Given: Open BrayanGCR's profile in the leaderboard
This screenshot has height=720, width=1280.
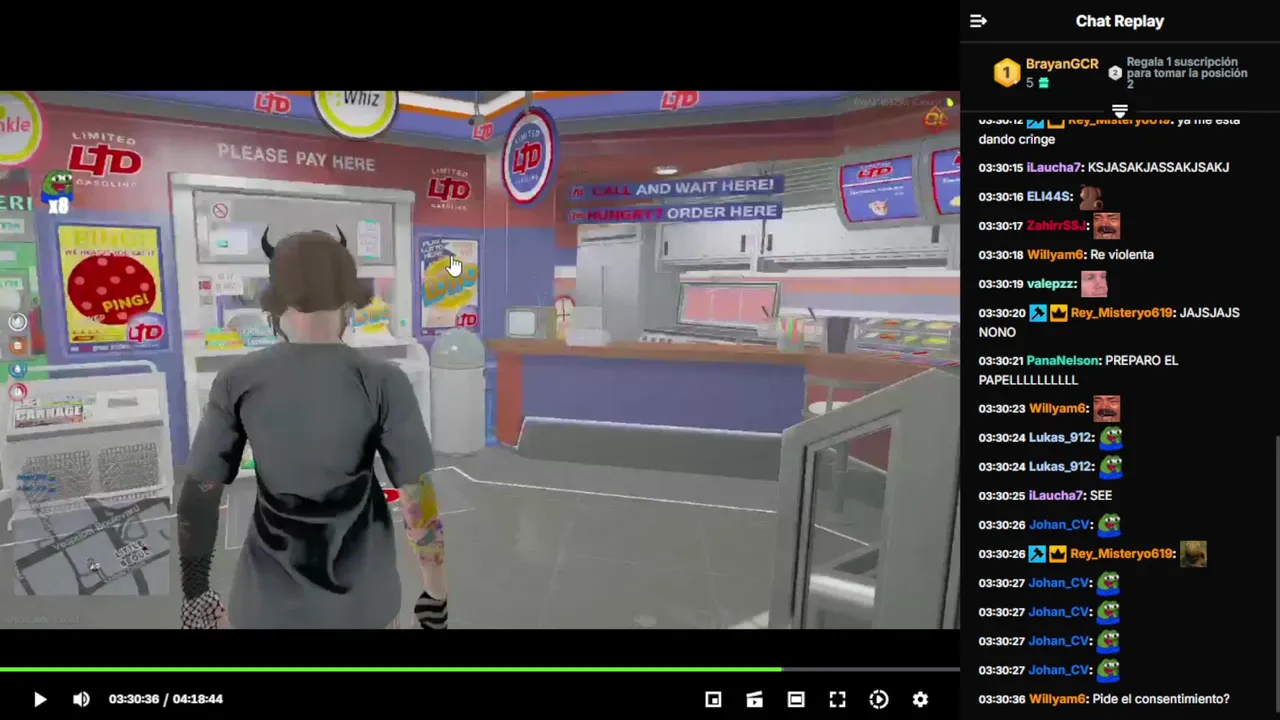Looking at the screenshot, I should [1062, 64].
